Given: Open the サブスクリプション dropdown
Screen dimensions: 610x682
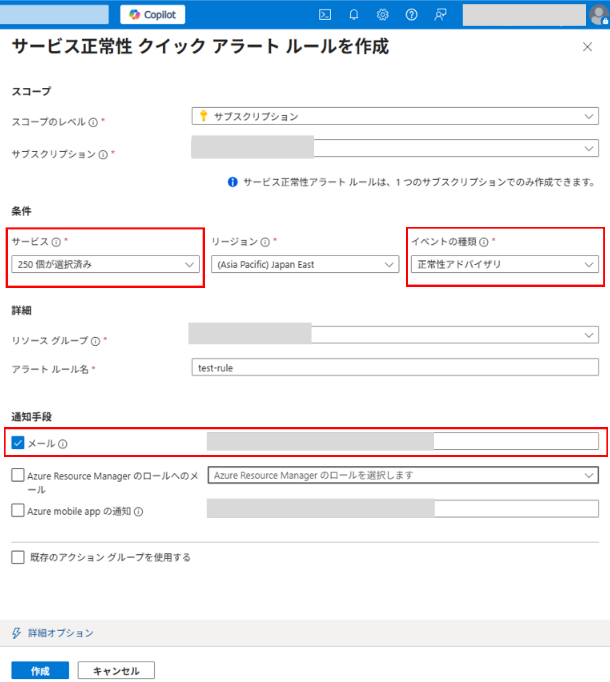Looking at the screenshot, I should 395,148.
